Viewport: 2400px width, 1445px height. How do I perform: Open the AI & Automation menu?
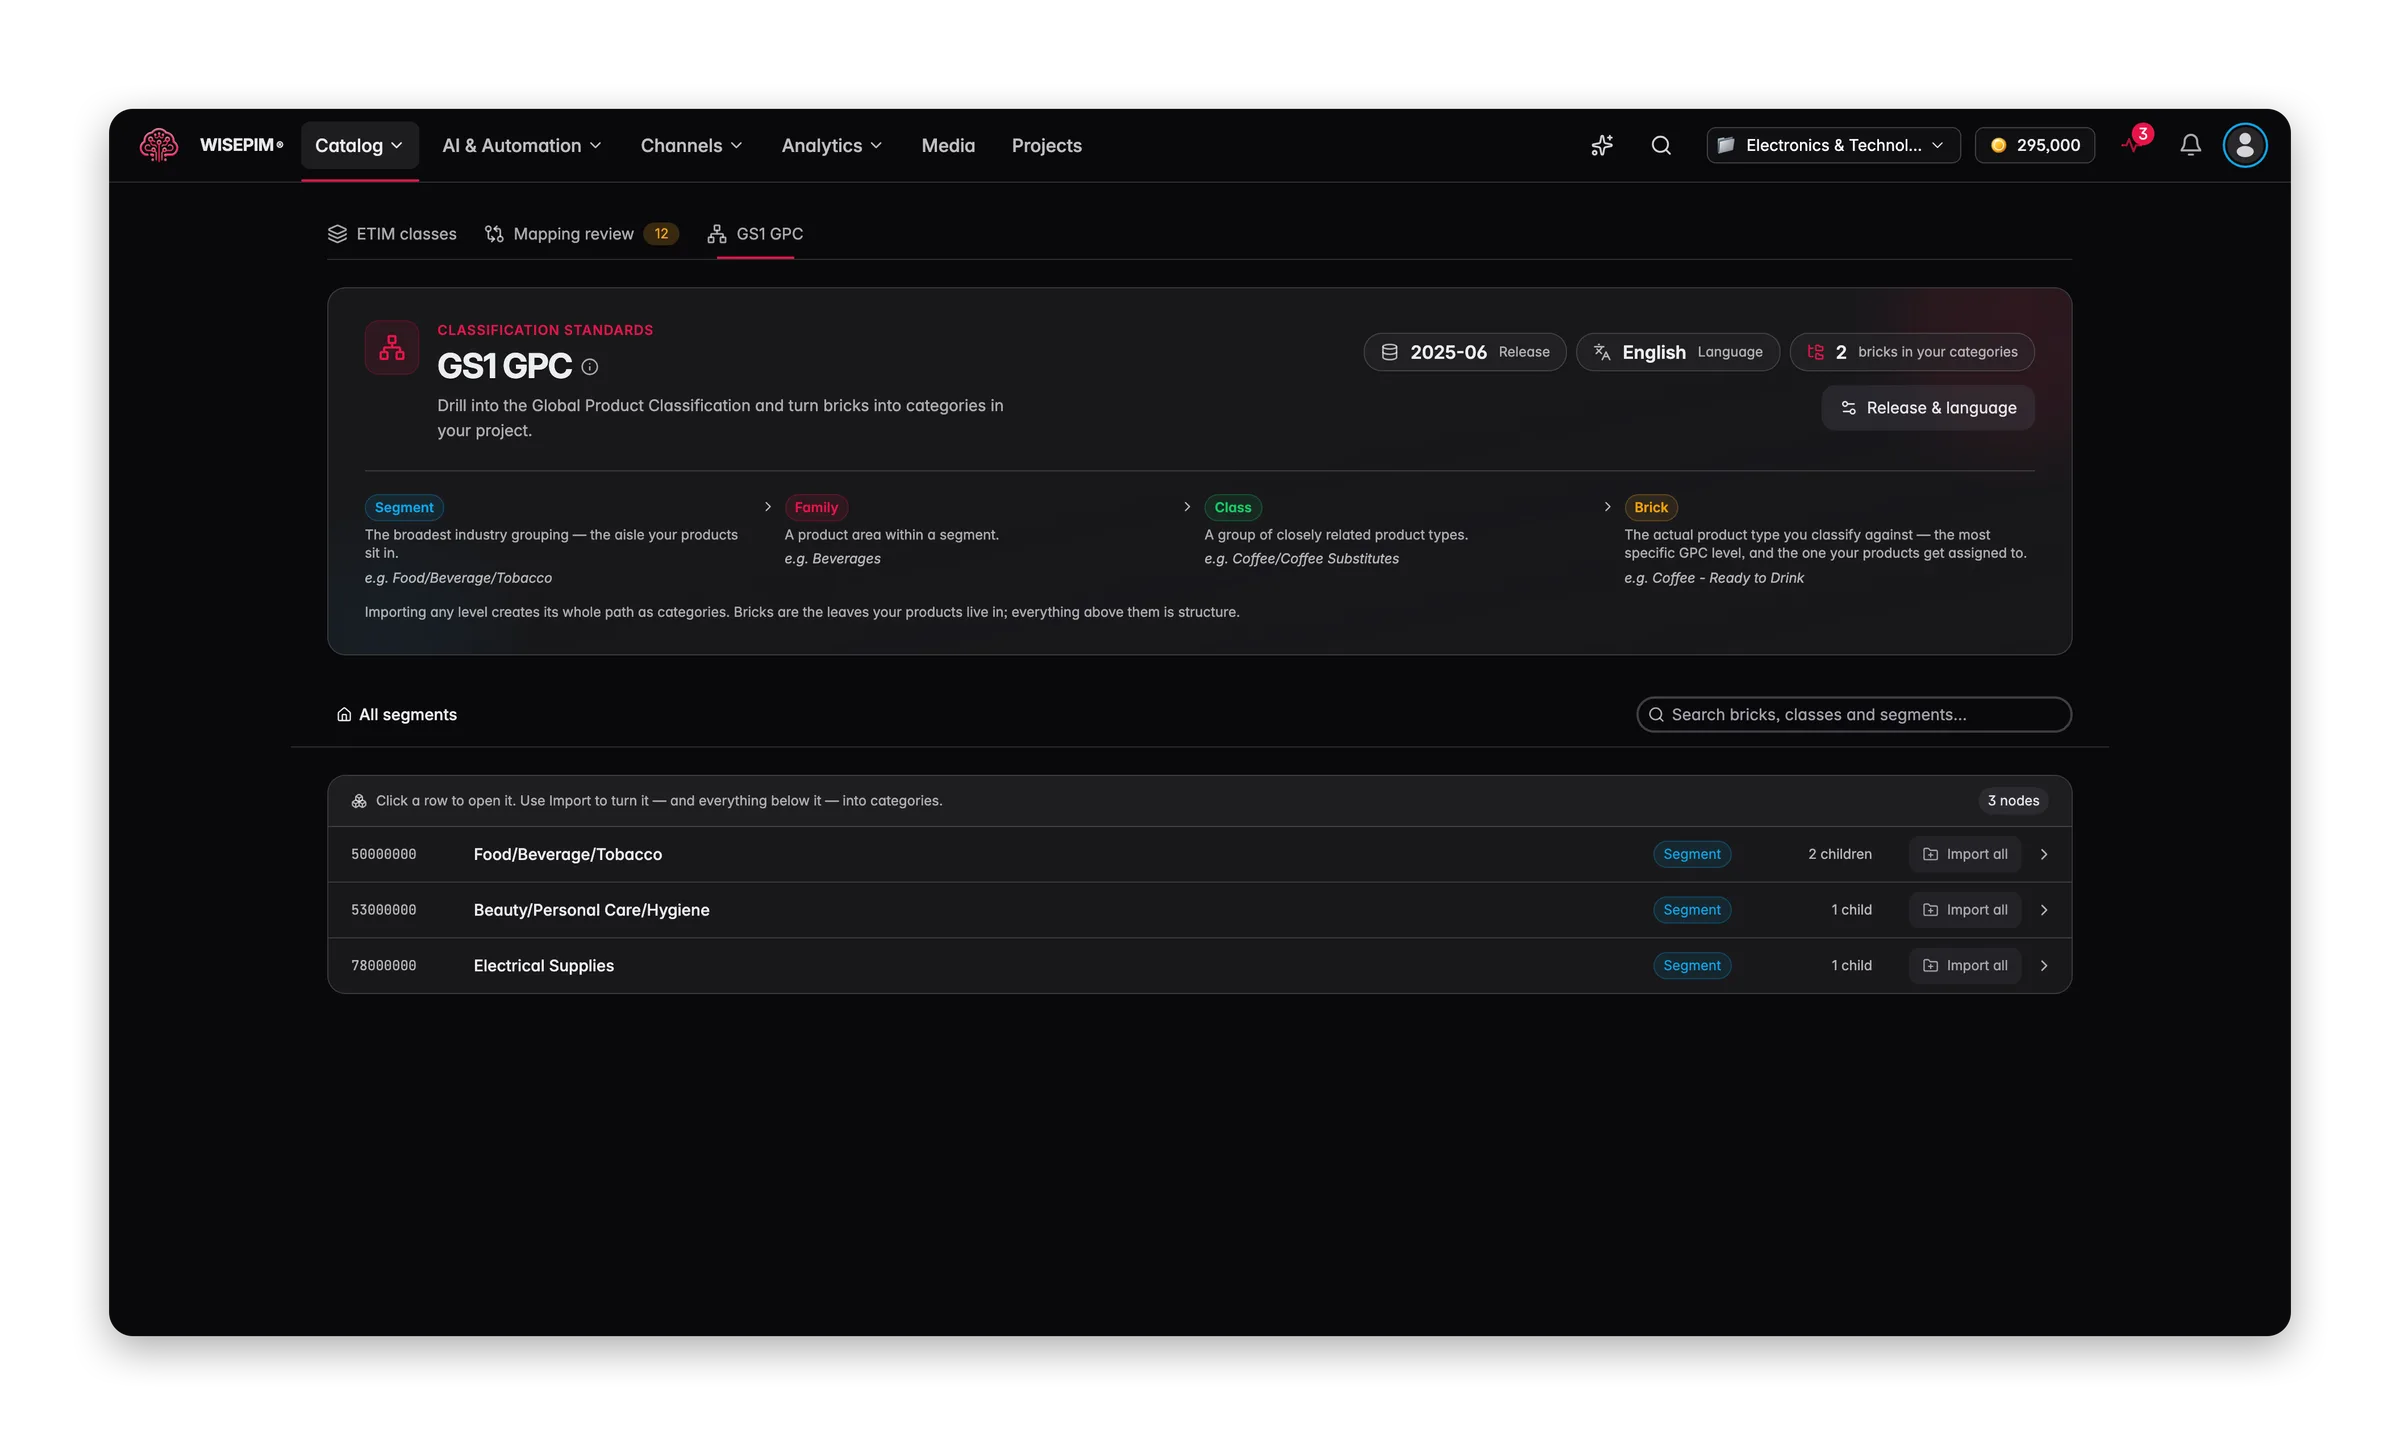(522, 145)
